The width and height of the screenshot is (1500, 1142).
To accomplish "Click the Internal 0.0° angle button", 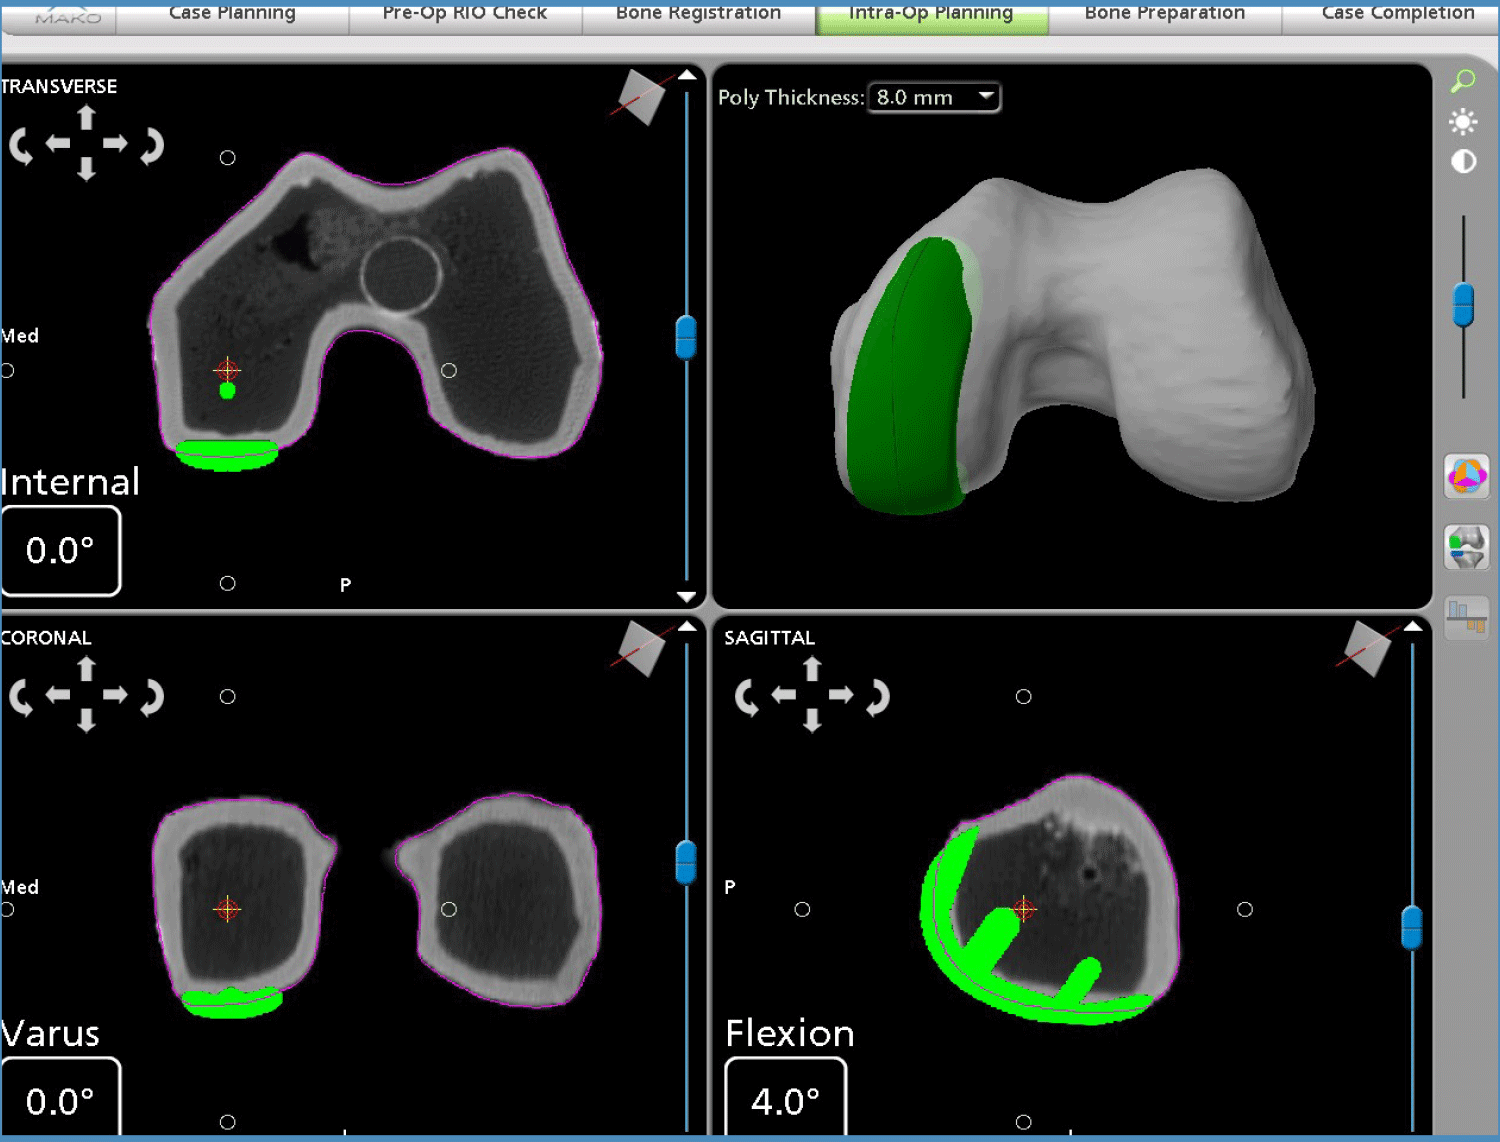I will coord(61,551).
